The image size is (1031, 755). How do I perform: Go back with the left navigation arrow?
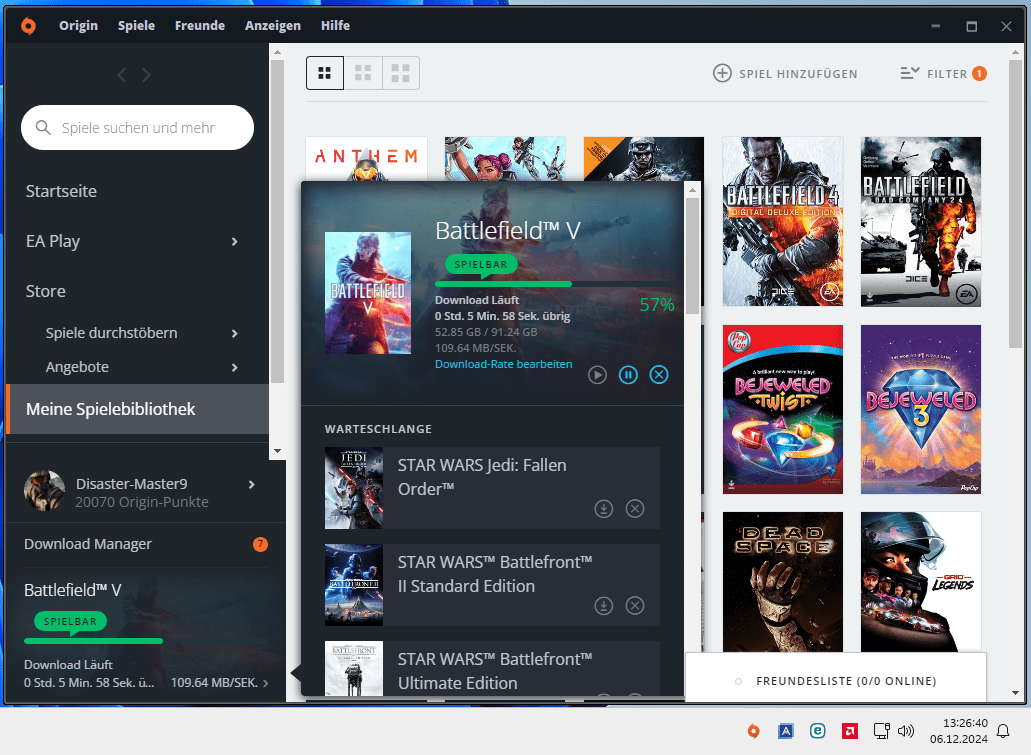(x=122, y=75)
